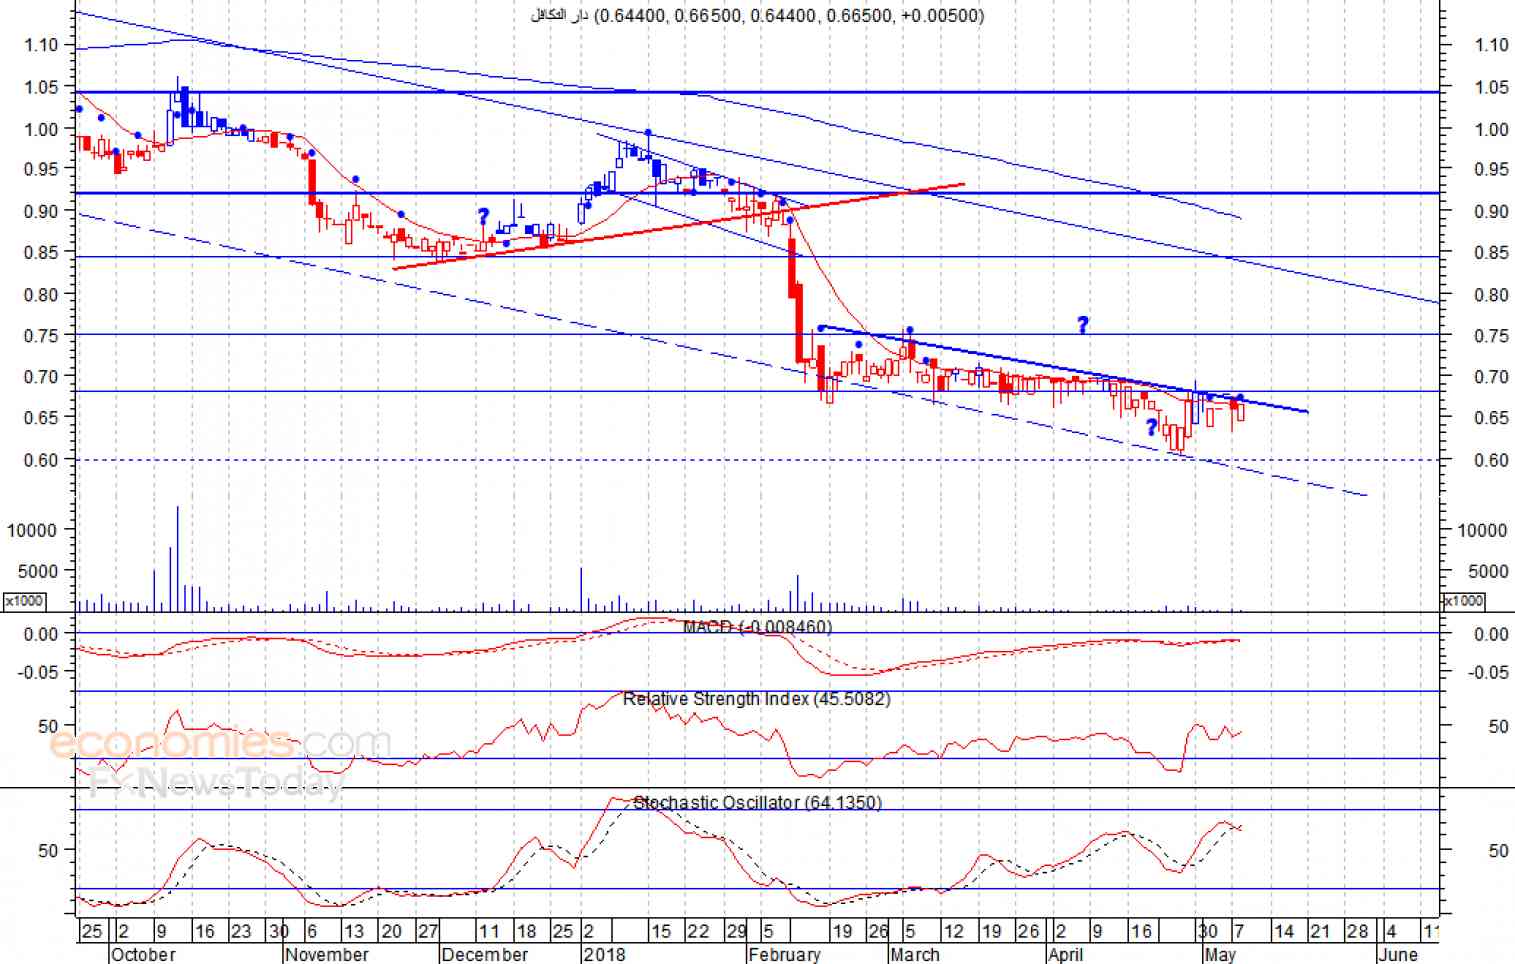The height and width of the screenshot is (964, 1515).
Task: Click the date label 14 in May
Action: (x=1284, y=931)
